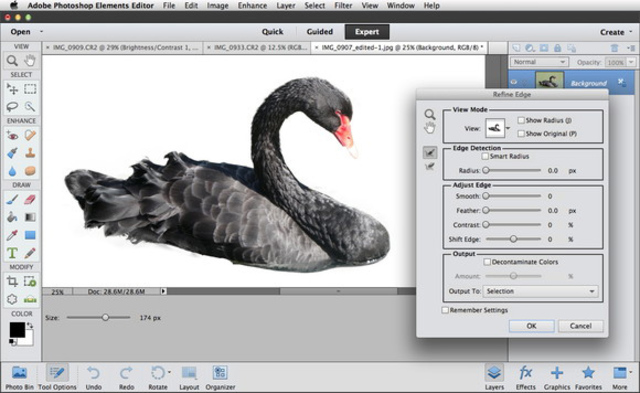Image resolution: width=640 pixels, height=393 pixels.
Task: Open the layer blend mode Normal dropdown
Action: pyautogui.click(x=539, y=62)
